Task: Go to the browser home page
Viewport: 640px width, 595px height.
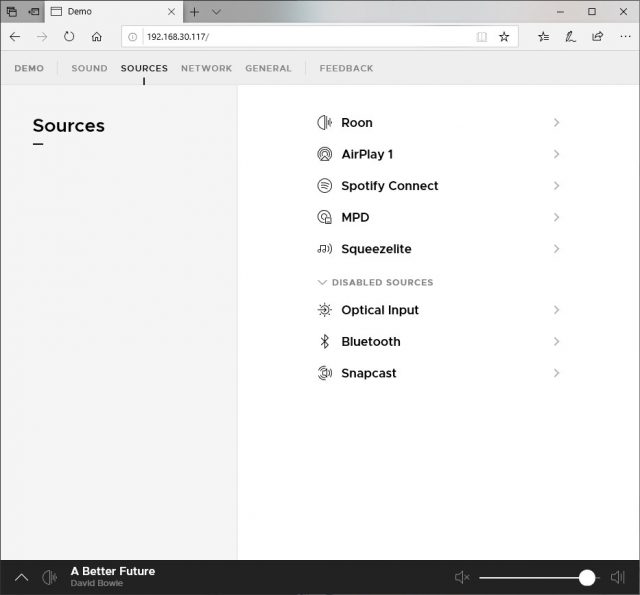Action: pos(96,37)
